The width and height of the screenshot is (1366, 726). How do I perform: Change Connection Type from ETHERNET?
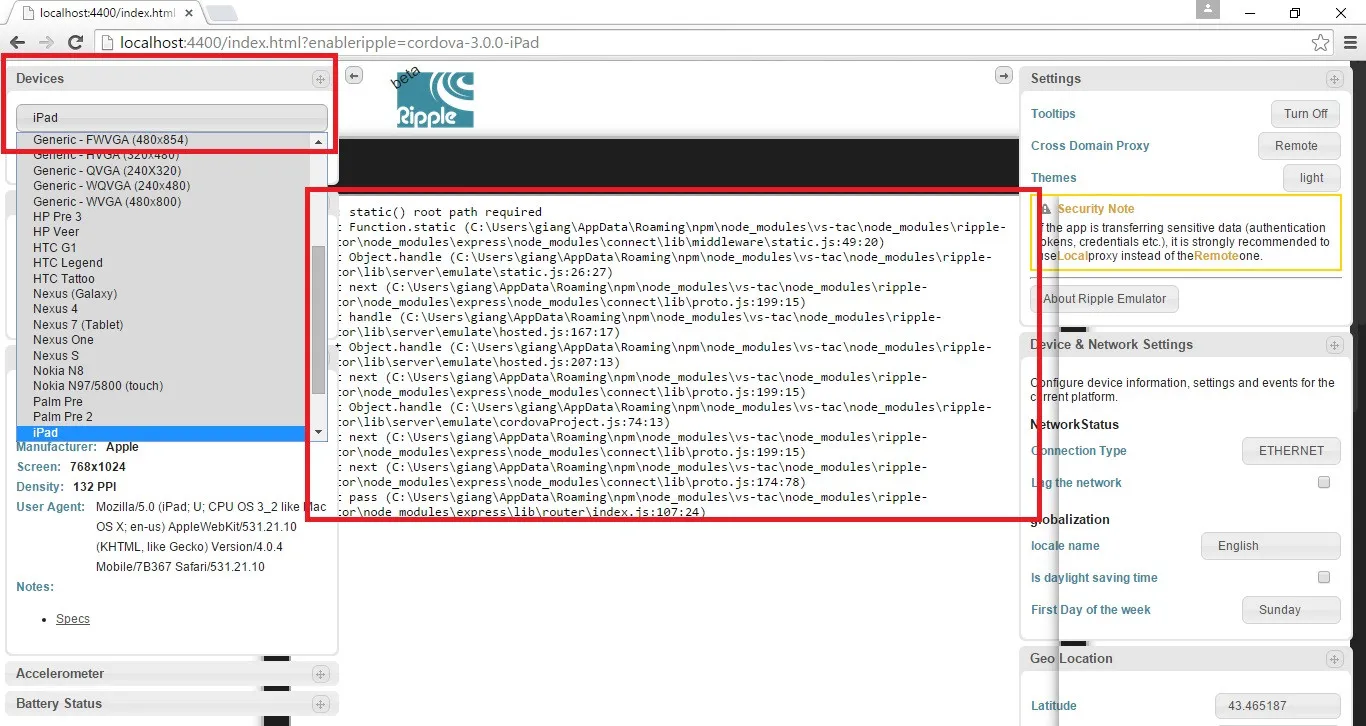(x=1291, y=451)
